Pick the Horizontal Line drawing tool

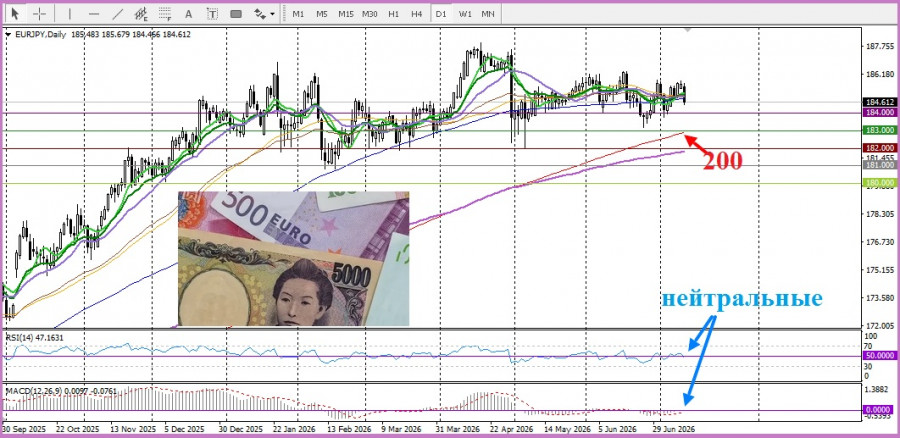click(x=94, y=13)
